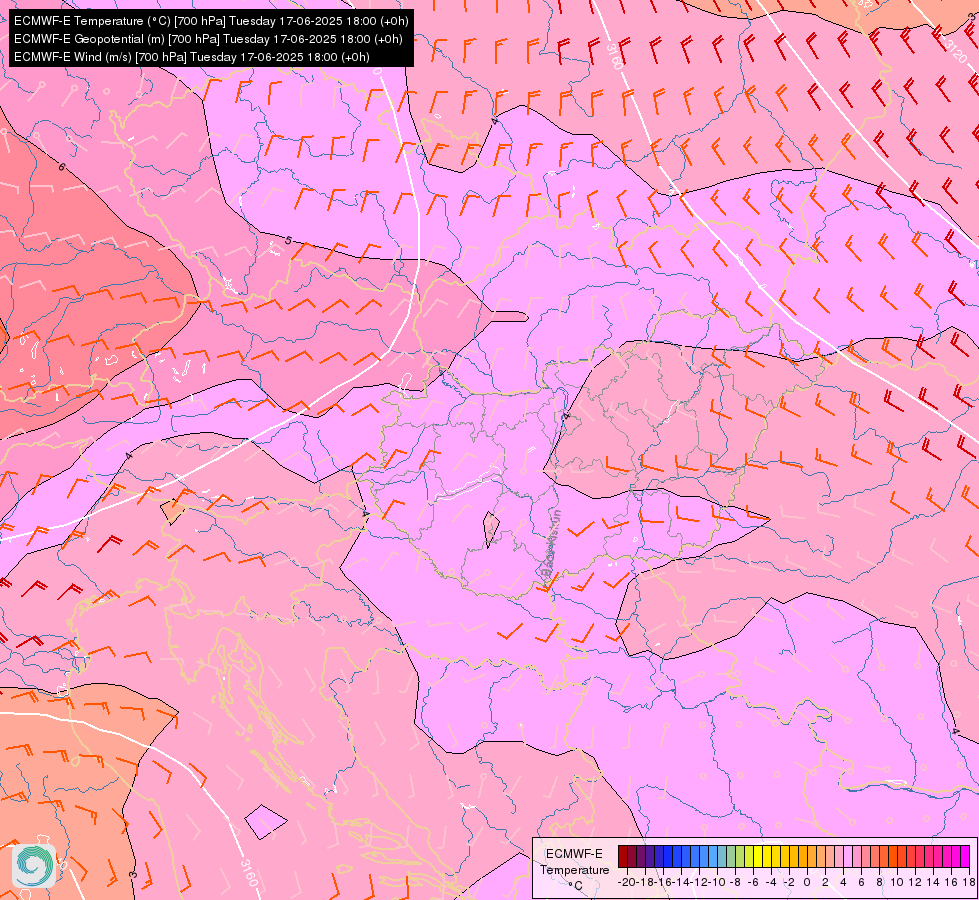Click the isotherm label 5
This screenshot has height=900, width=979.
tap(288, 240)
